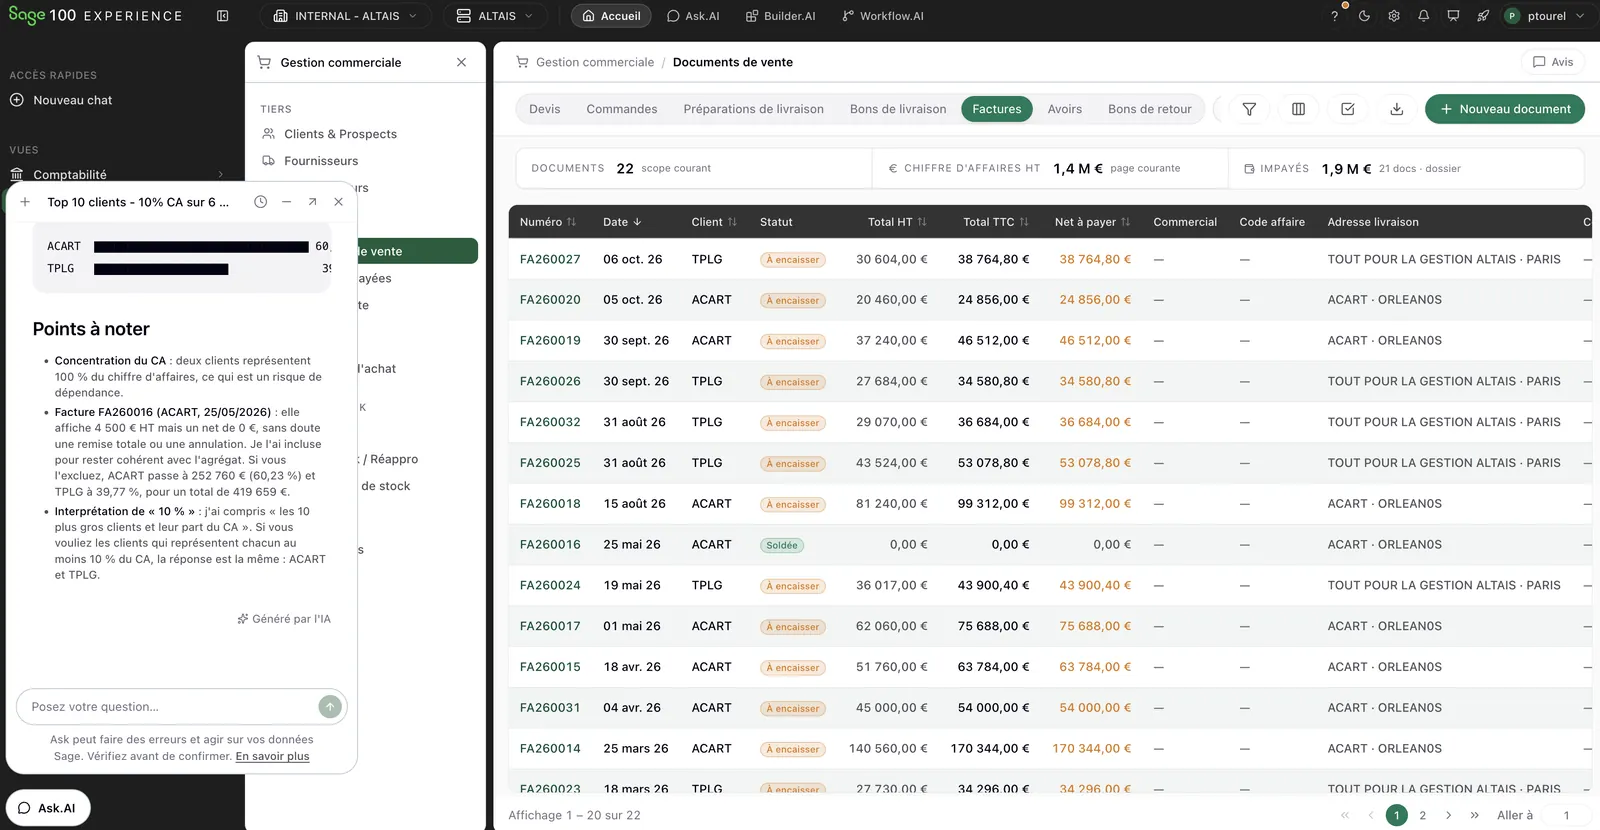Click the Sage 100 Experience logo
Image resolution: width=1600 pixels, height=830 pixels.
pos(96,15)
